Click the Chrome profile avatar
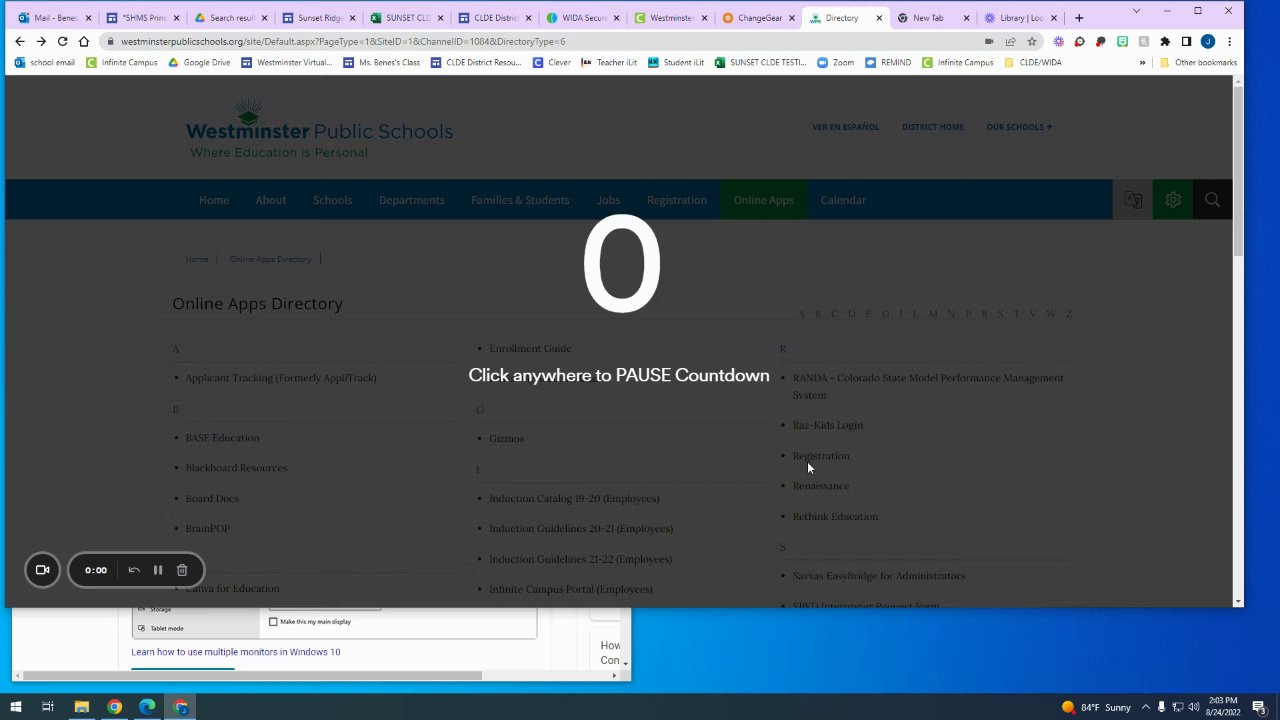 1208,41
